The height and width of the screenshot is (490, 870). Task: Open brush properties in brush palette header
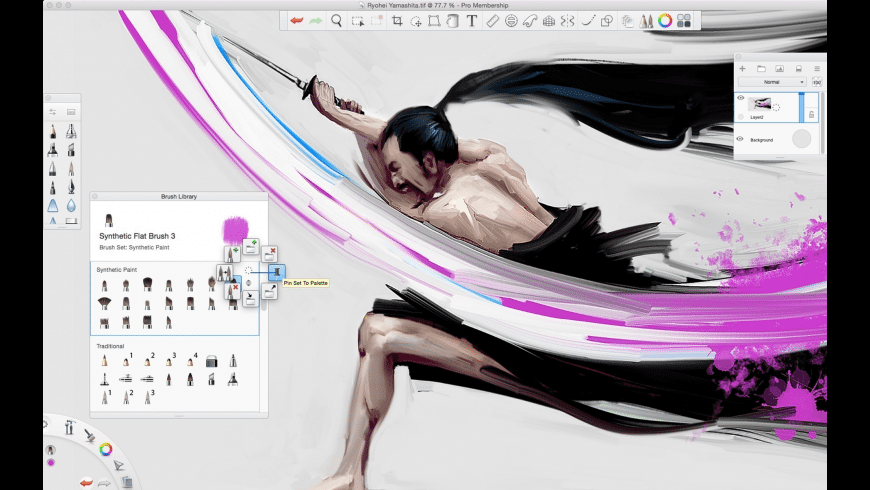click(x=53, y=111)
